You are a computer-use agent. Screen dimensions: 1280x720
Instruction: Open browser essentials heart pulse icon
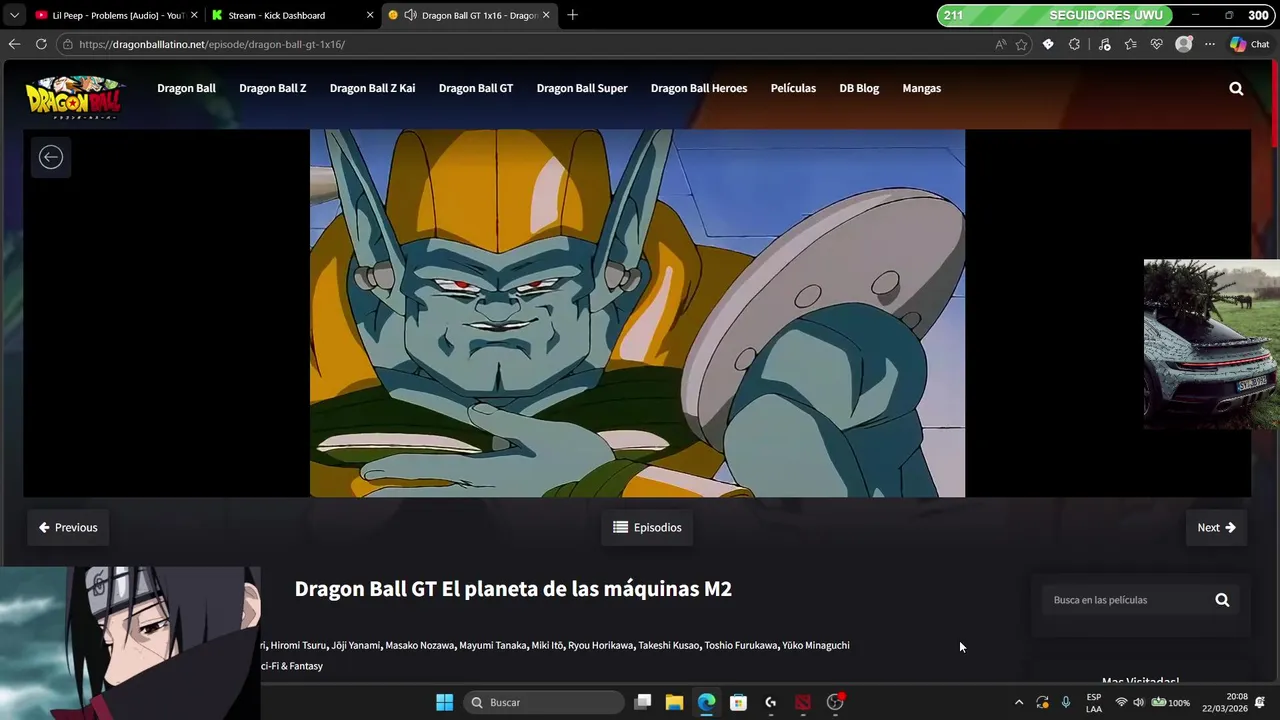(1157, 44)
